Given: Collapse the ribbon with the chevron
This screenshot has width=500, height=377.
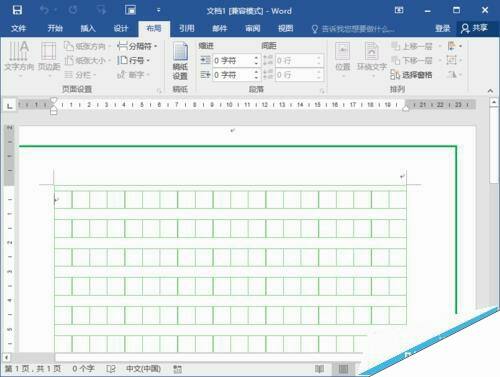Looking at the screenshot, I should click(490, 91).
